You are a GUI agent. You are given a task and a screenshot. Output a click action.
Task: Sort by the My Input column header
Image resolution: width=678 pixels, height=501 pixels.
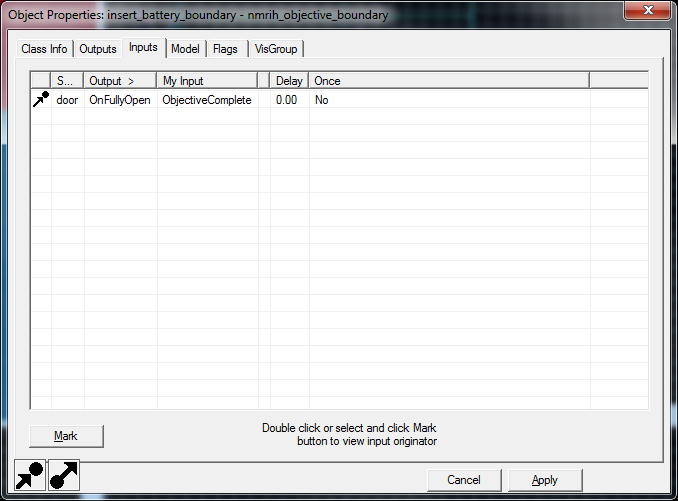point(206,81)
